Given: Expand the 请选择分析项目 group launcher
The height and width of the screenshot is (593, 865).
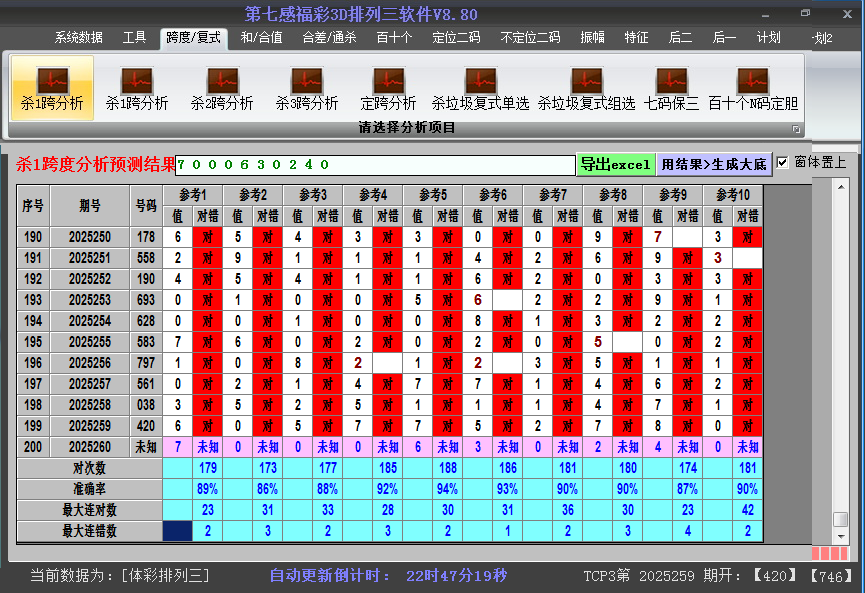Looking at the screenshot, I should [796, 129].
